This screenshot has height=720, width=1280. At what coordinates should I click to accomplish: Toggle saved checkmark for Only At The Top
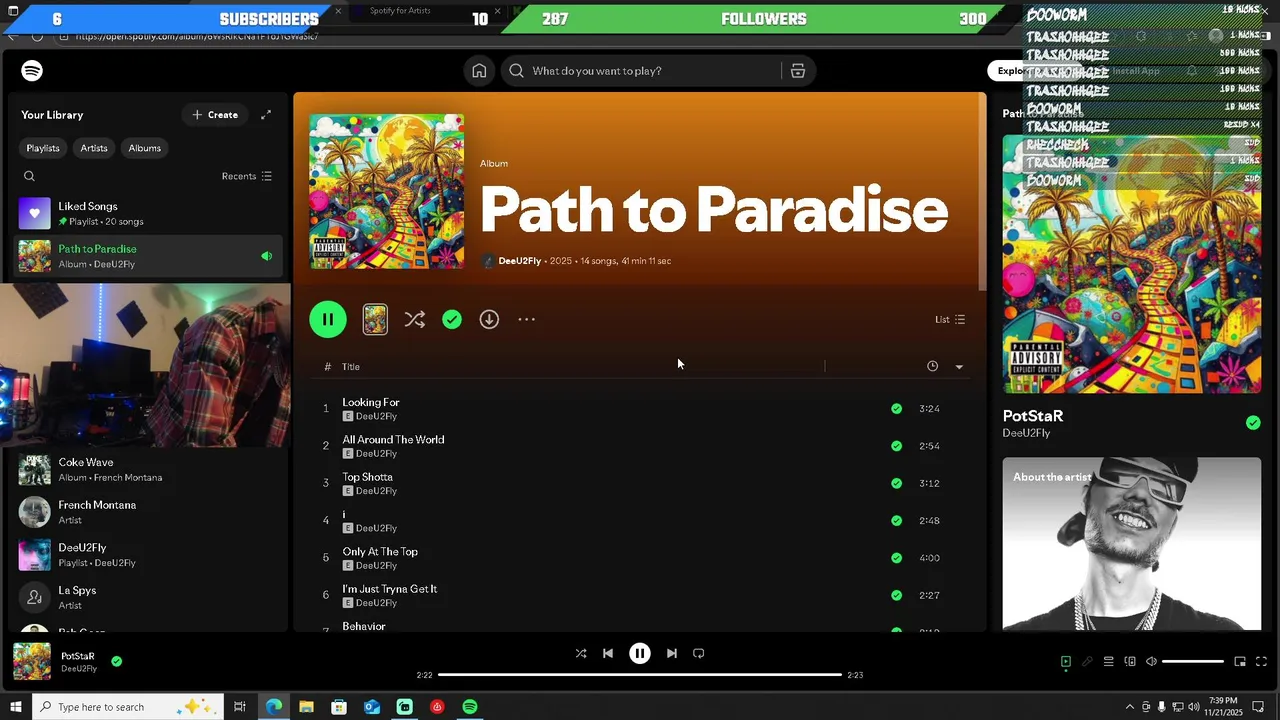tap(896, 558)
